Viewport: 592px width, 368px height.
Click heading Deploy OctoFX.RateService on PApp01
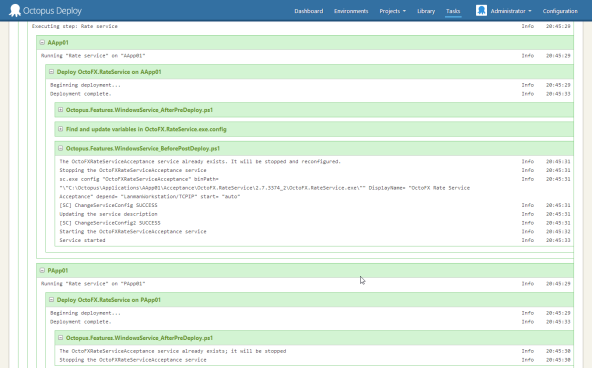tap(108, 300)
